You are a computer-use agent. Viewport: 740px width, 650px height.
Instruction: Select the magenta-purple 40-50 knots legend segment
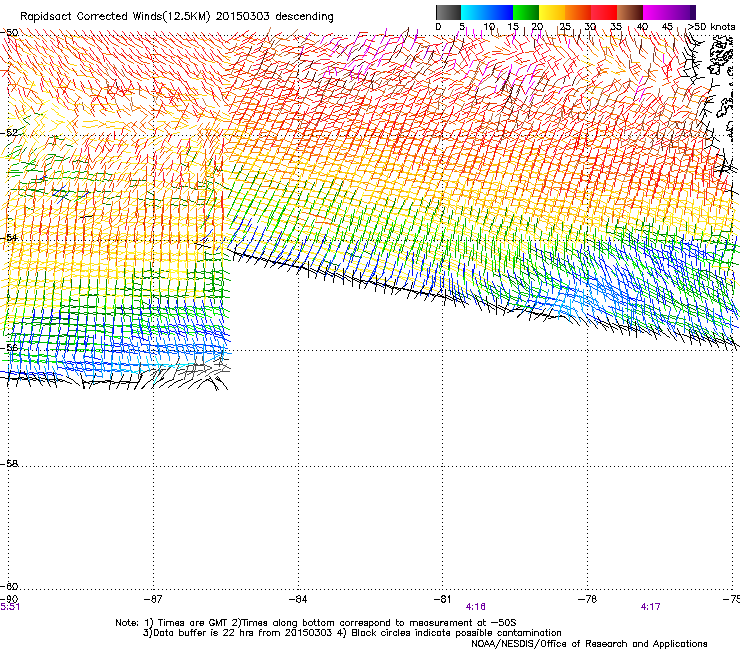tap(669, 12)
